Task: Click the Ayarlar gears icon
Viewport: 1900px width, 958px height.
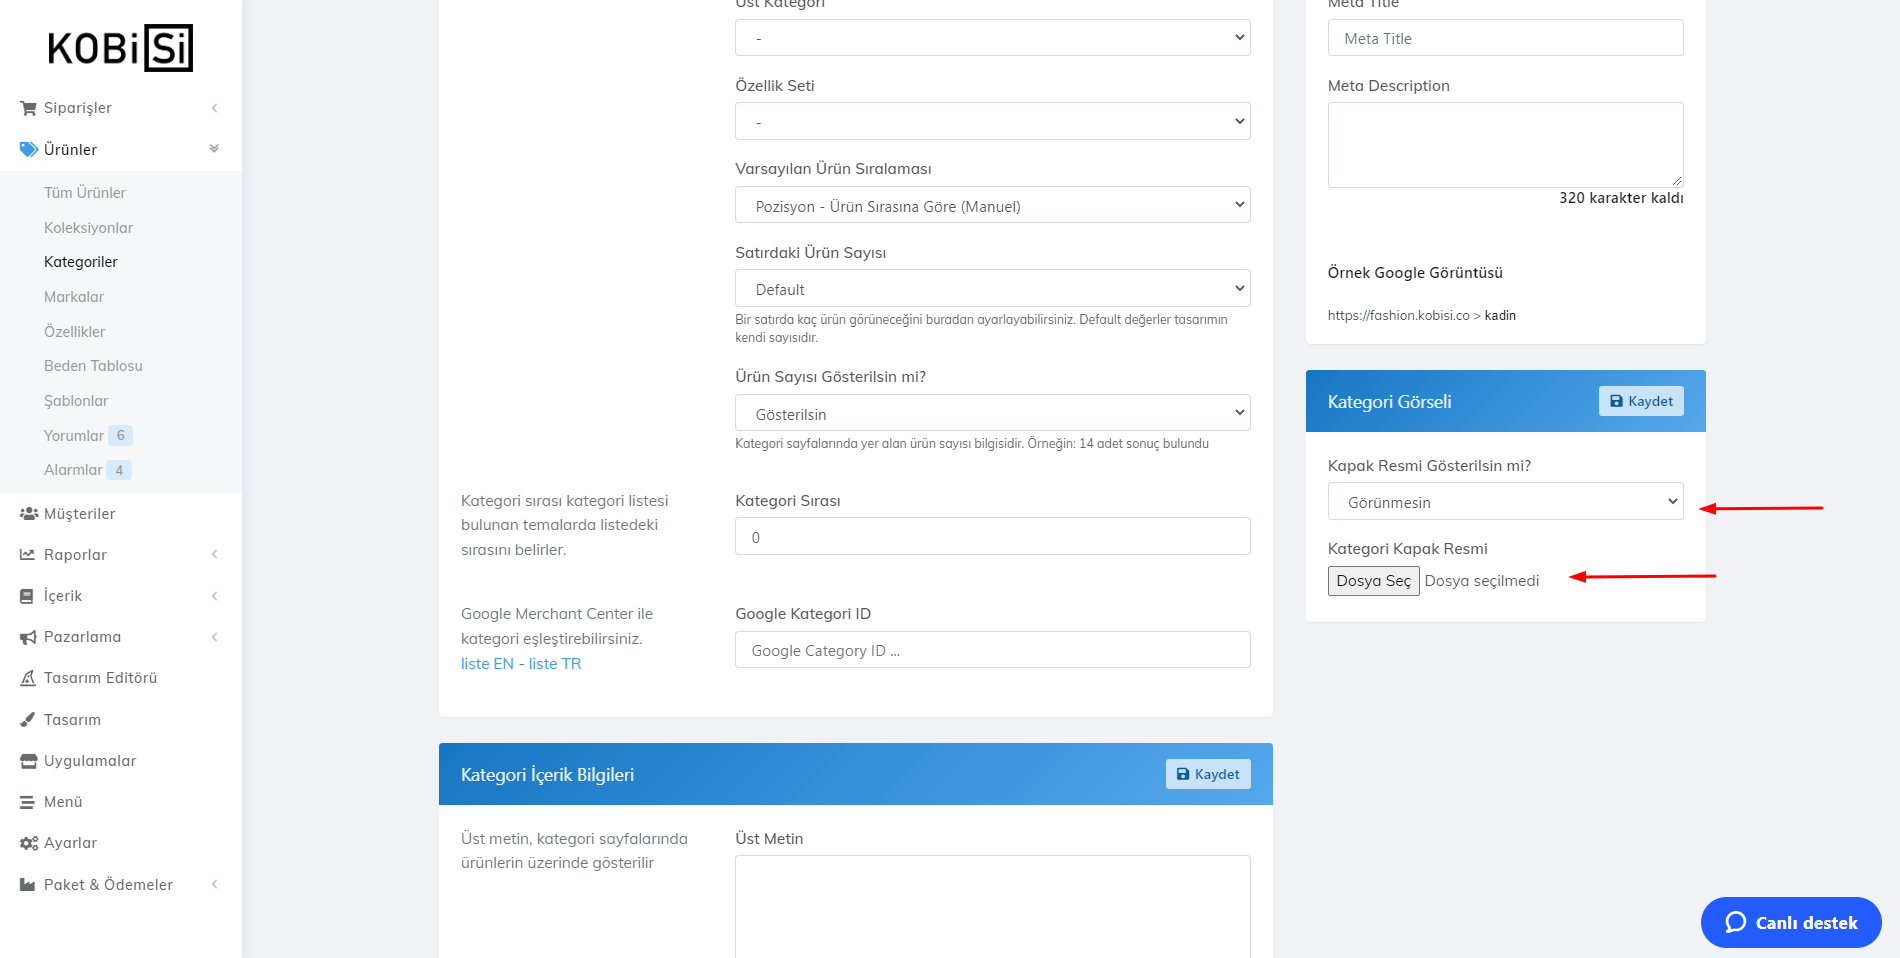Action: click(28, 843)
